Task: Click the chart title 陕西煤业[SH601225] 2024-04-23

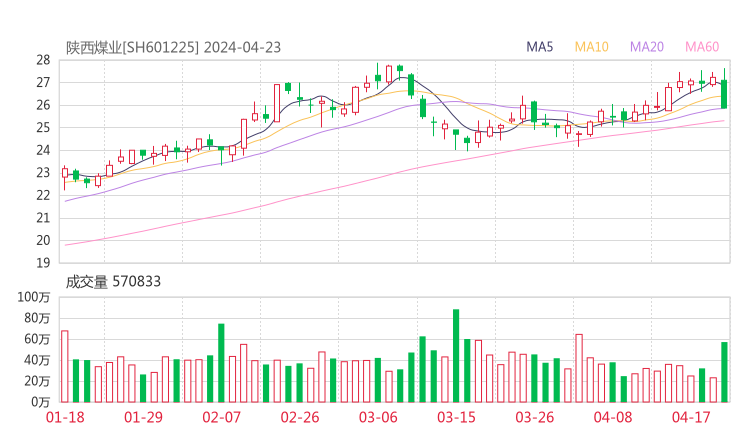Action: point(173,47)
